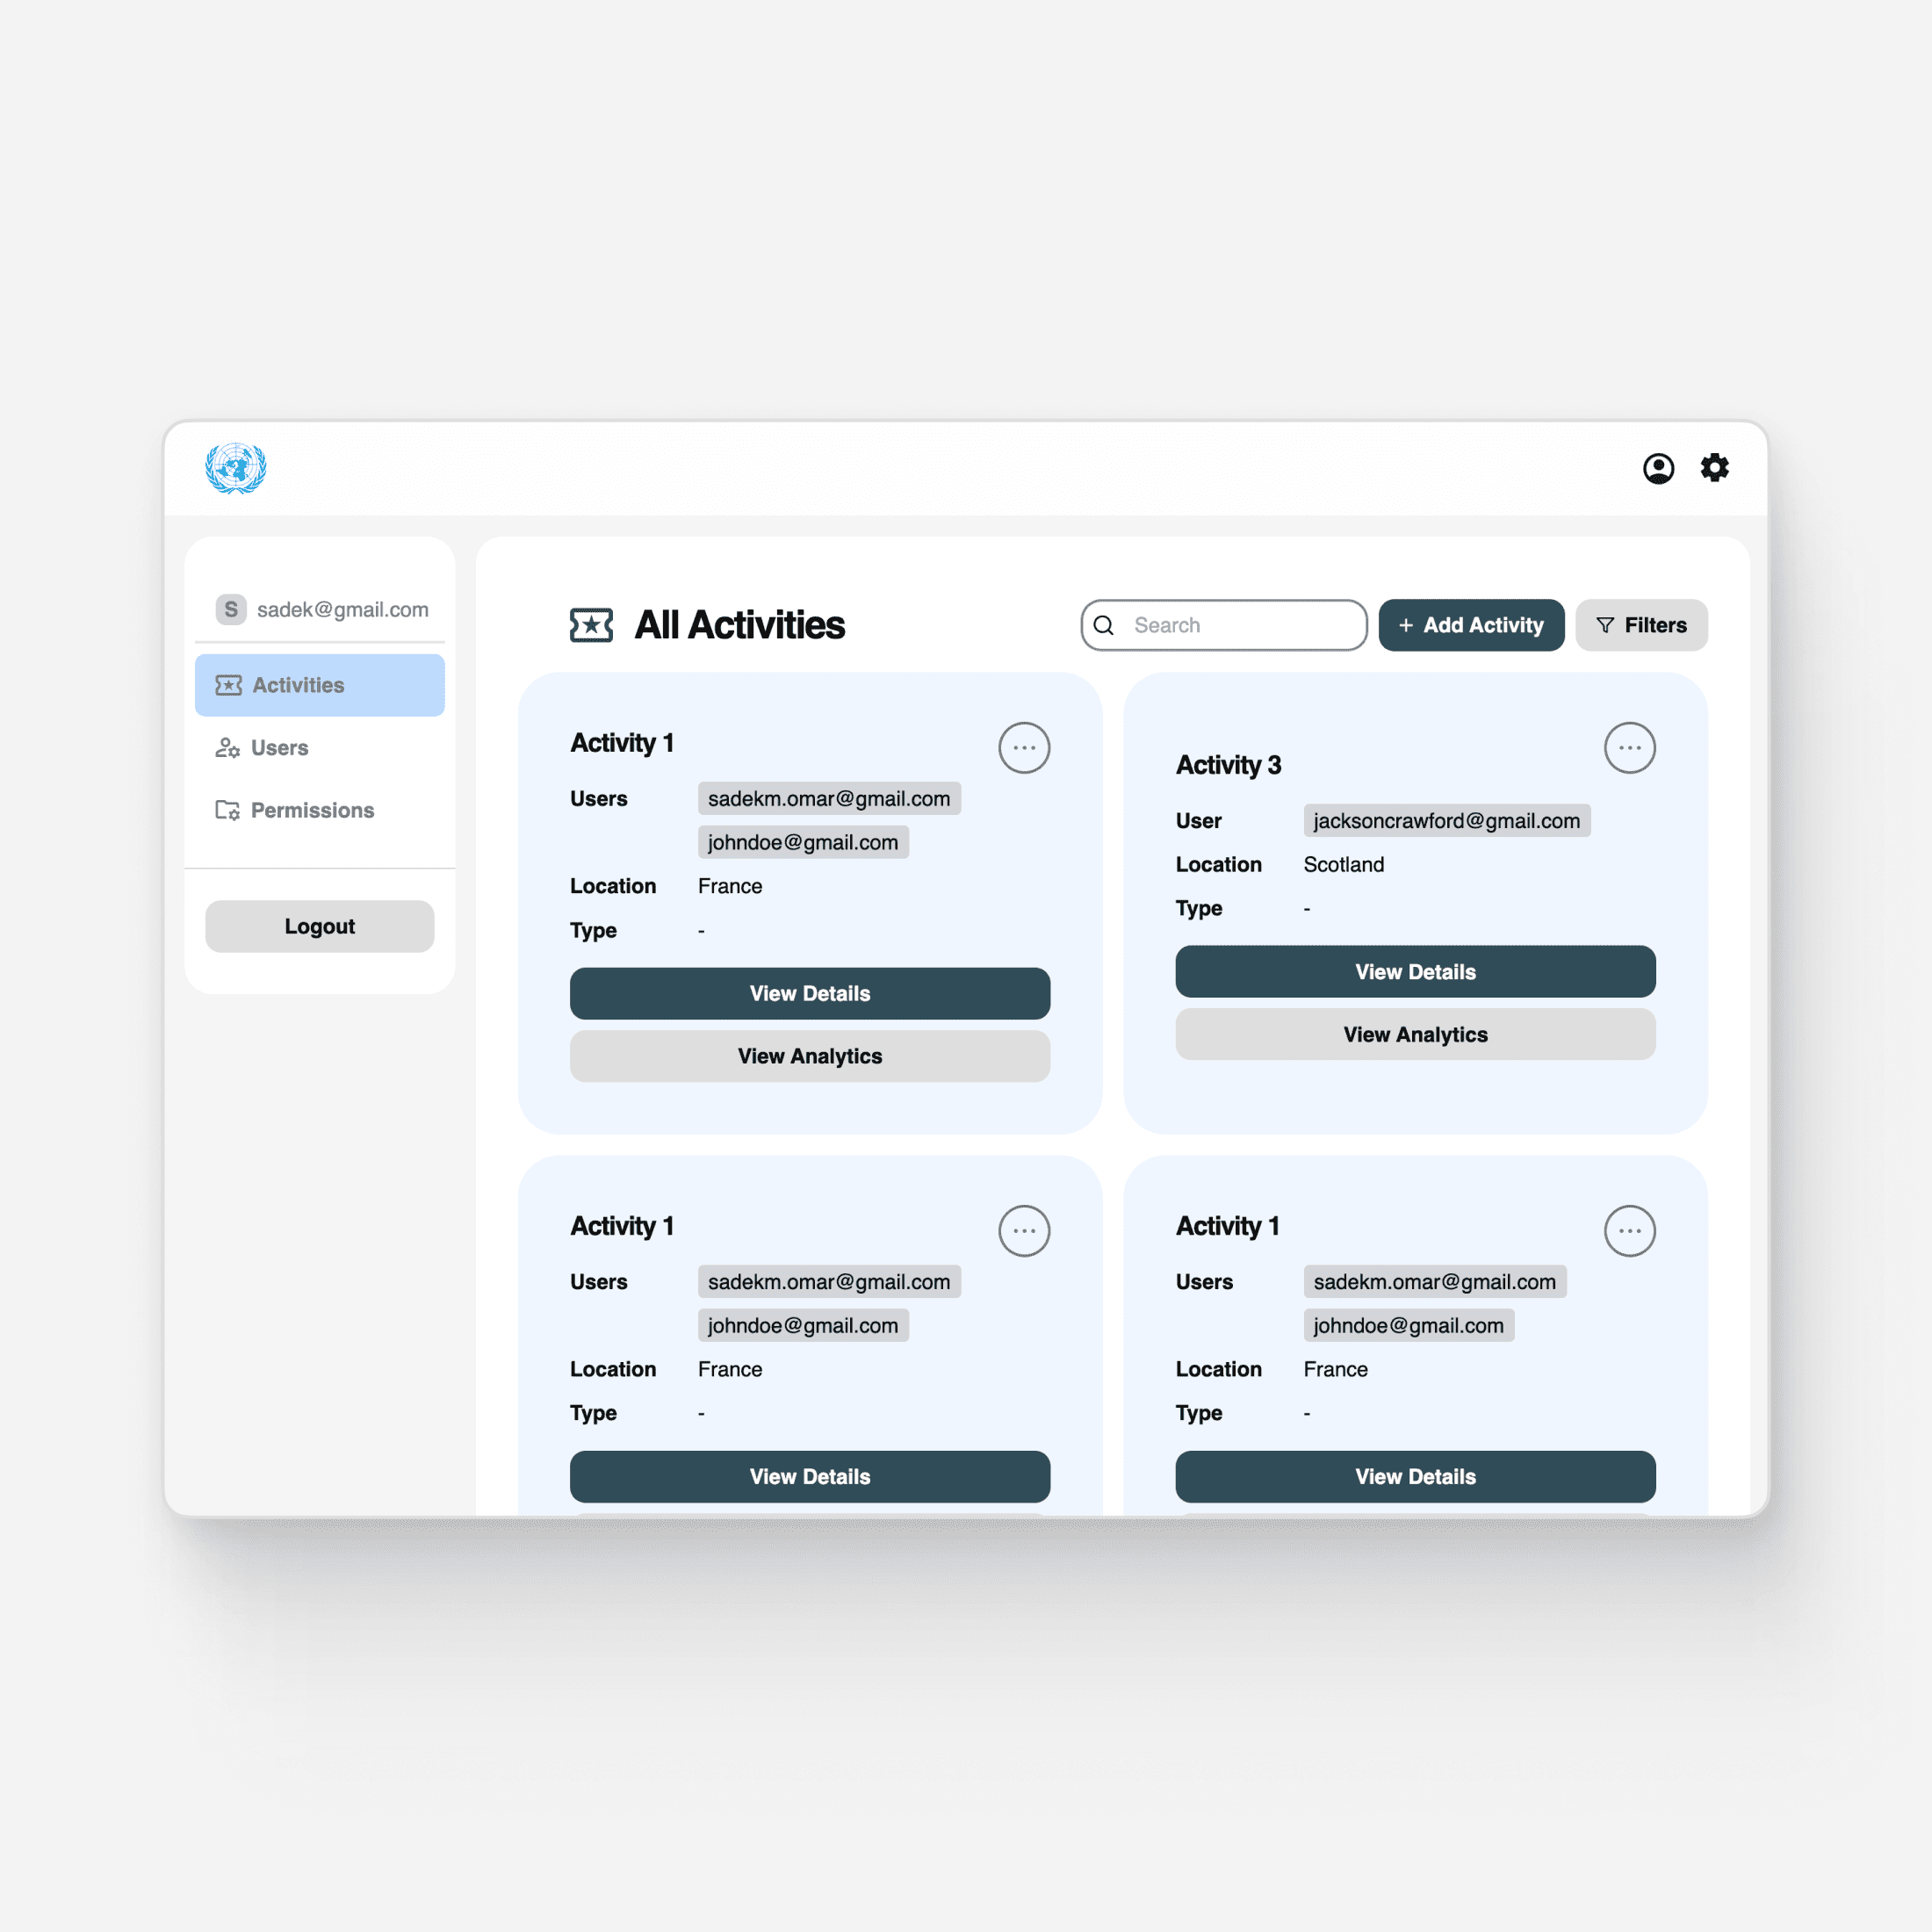The image size is (1932, 1932).
Task: Expand the Filters dropdown button
Action: click(1640, 624)
